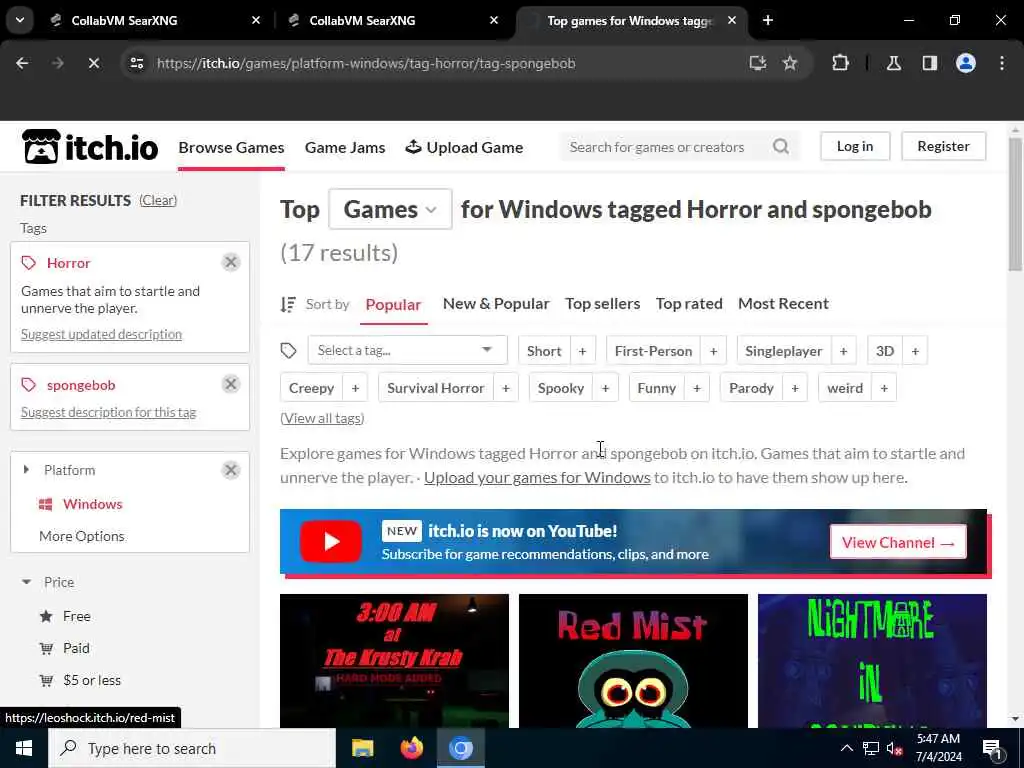The height and width of the screenshot is (768, 1024).
Task: Click Suggest description for this tag link
Action: tap(108, 412)
